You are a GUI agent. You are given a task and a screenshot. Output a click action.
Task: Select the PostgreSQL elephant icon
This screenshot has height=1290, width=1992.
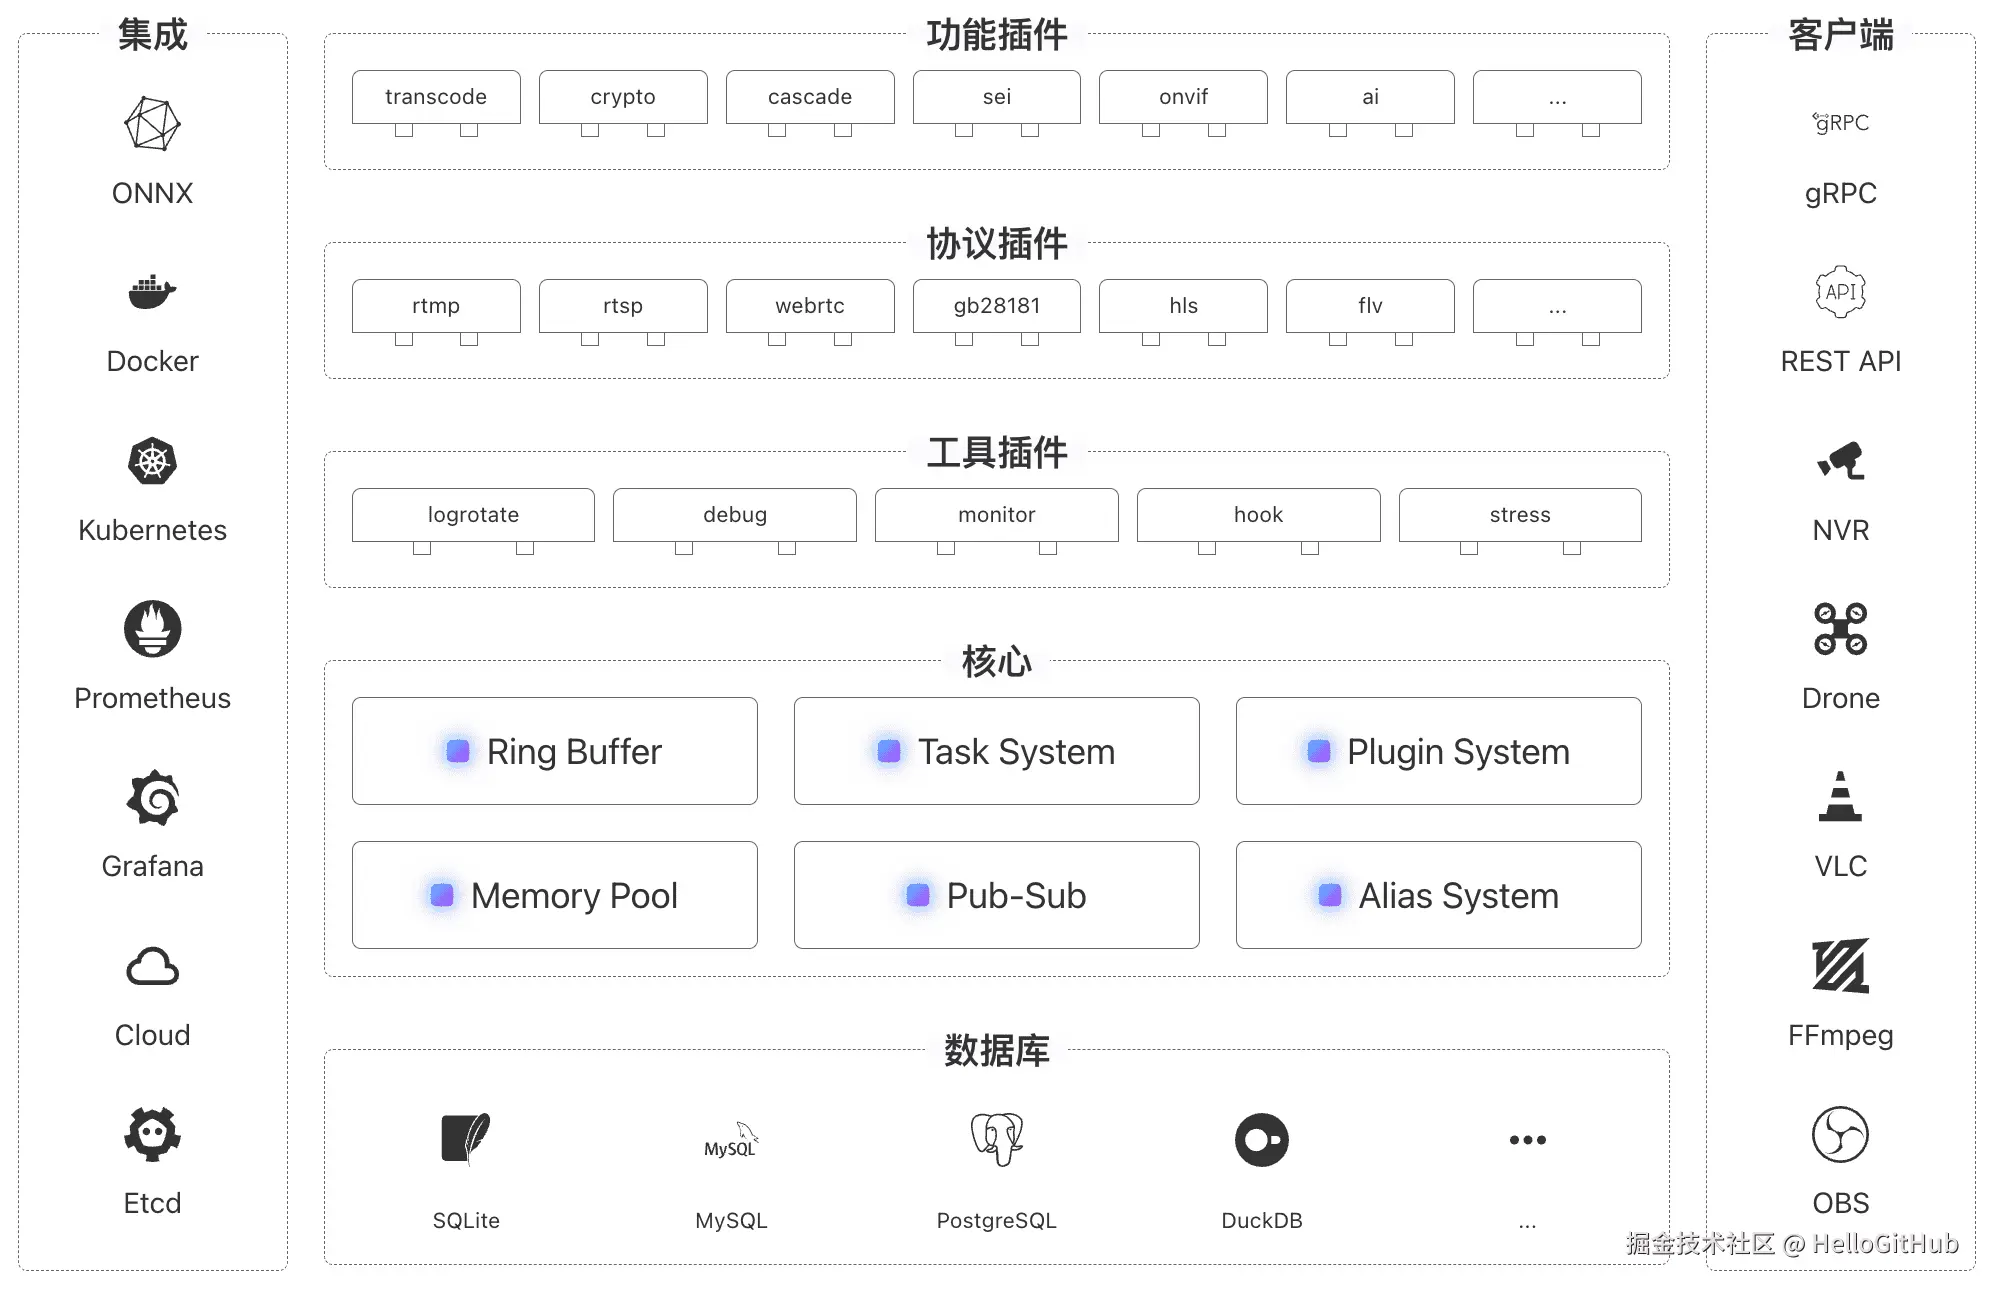pyautogui.click(x=996, y=1139)
